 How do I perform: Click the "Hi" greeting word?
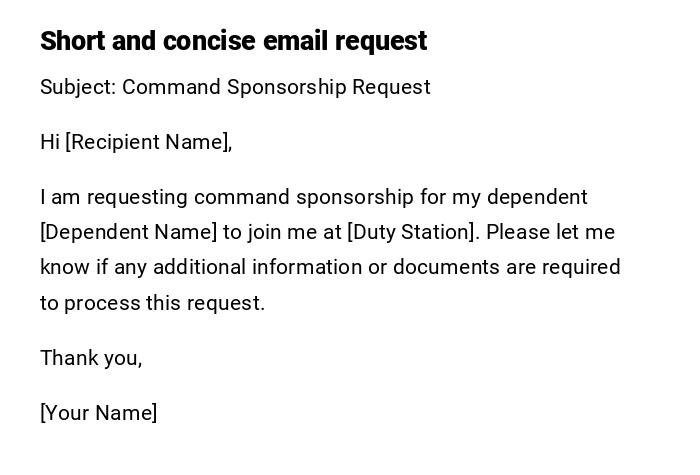click(x=50, y=143)
